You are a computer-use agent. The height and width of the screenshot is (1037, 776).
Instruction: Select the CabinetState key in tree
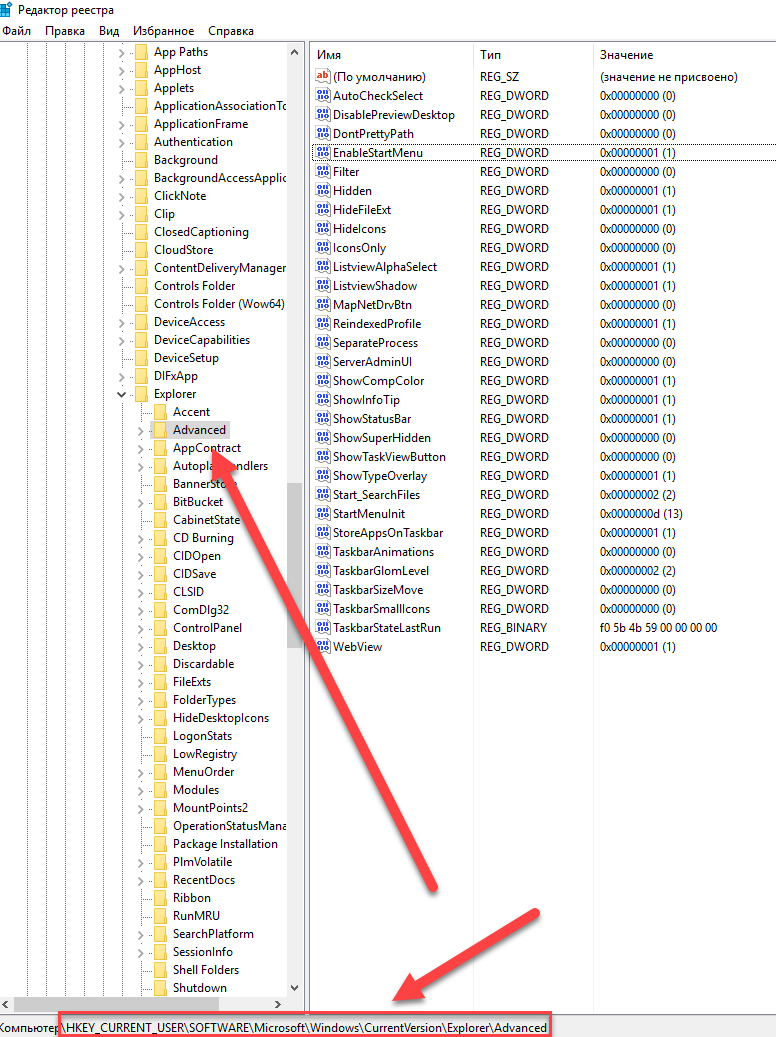pyautogui.click(x=206, y=520)
